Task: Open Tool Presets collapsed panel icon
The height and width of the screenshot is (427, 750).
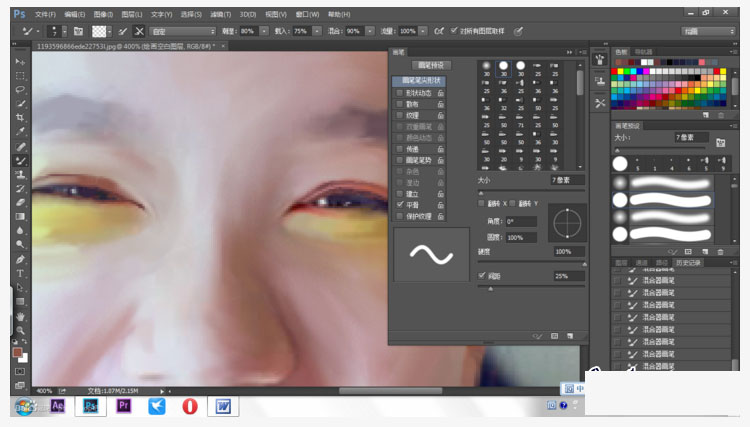Action: tap(600, 103)
